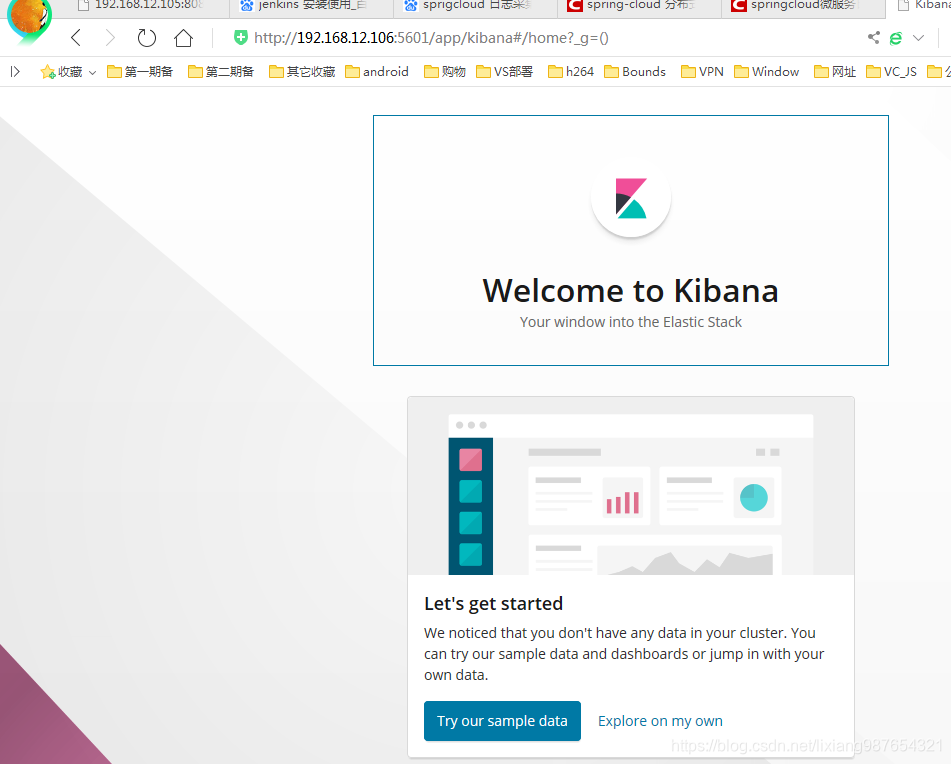Screen dimensions: 951x764
Task: Open the 收藏 favorites star icon
Action: click(x=48, y=72)
